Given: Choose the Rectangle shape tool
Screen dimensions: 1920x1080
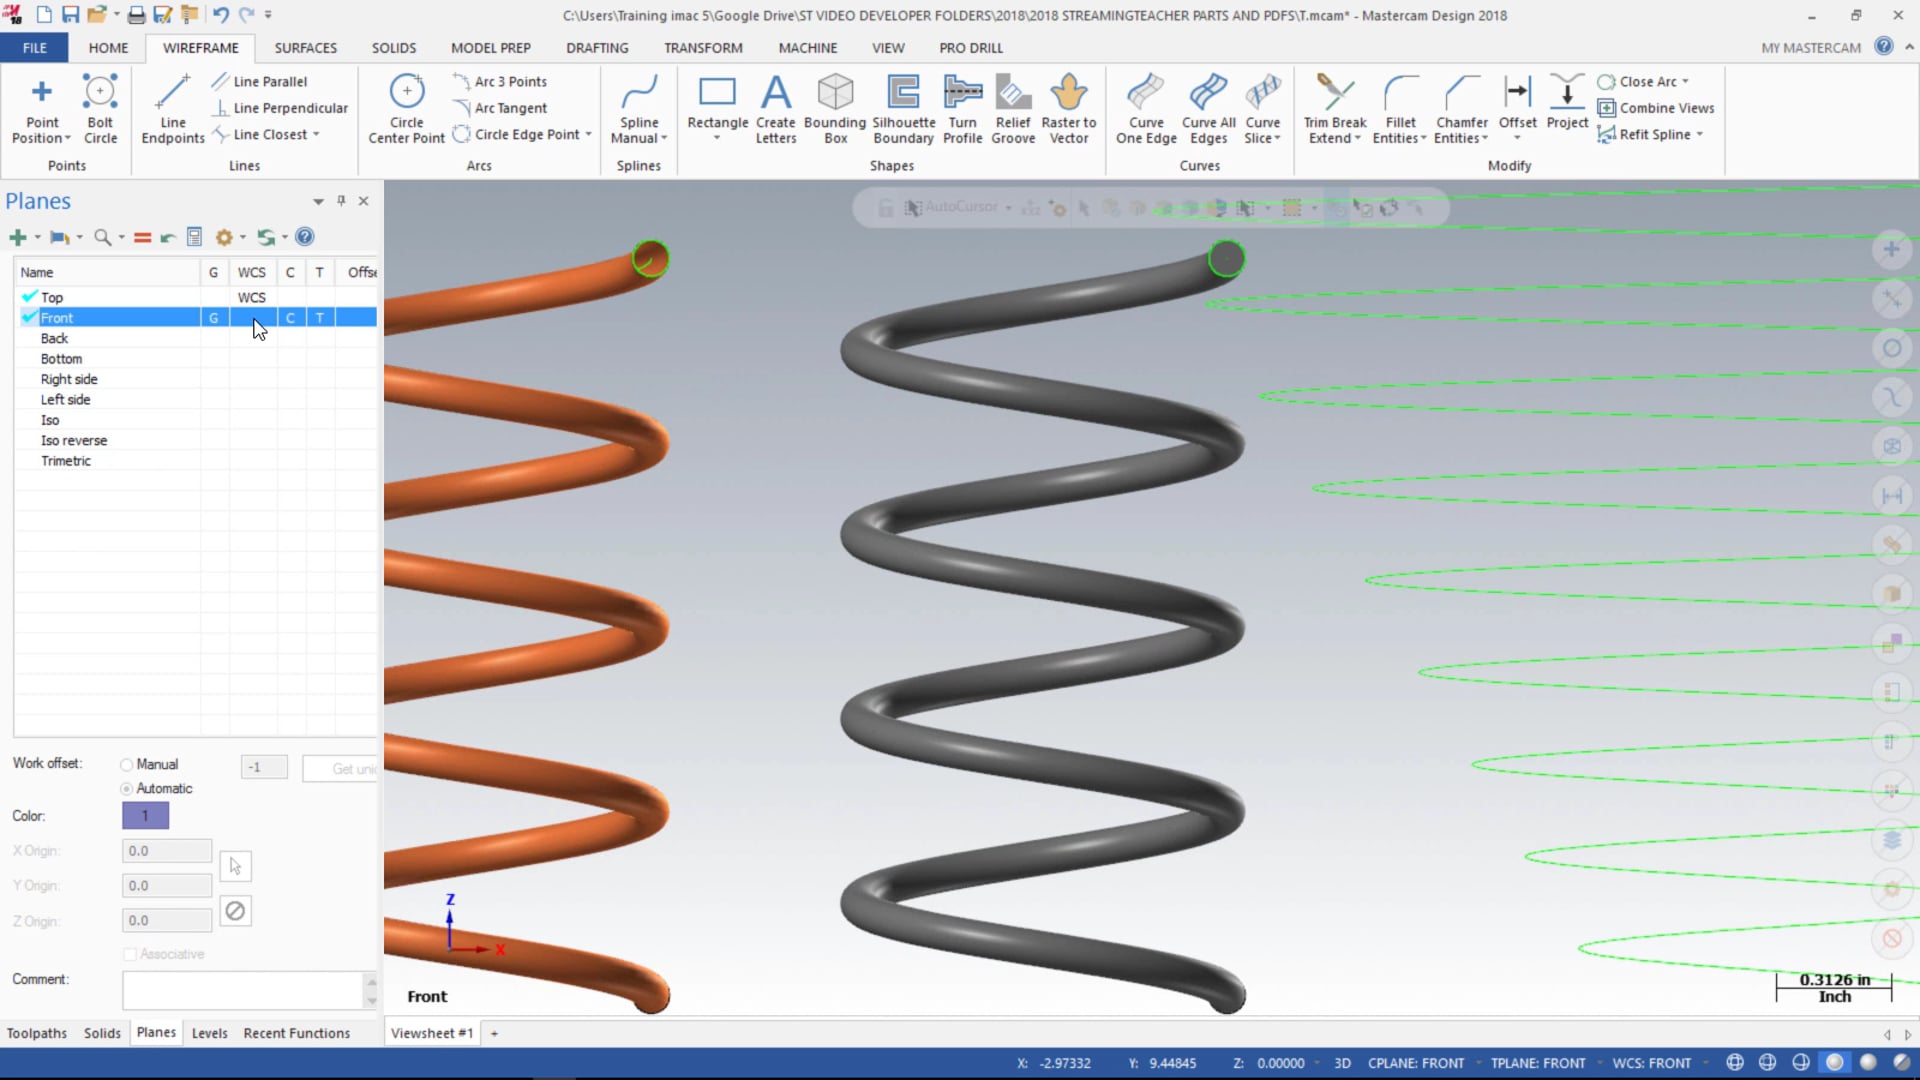Looking at the screenshot, I should (717, 100).
